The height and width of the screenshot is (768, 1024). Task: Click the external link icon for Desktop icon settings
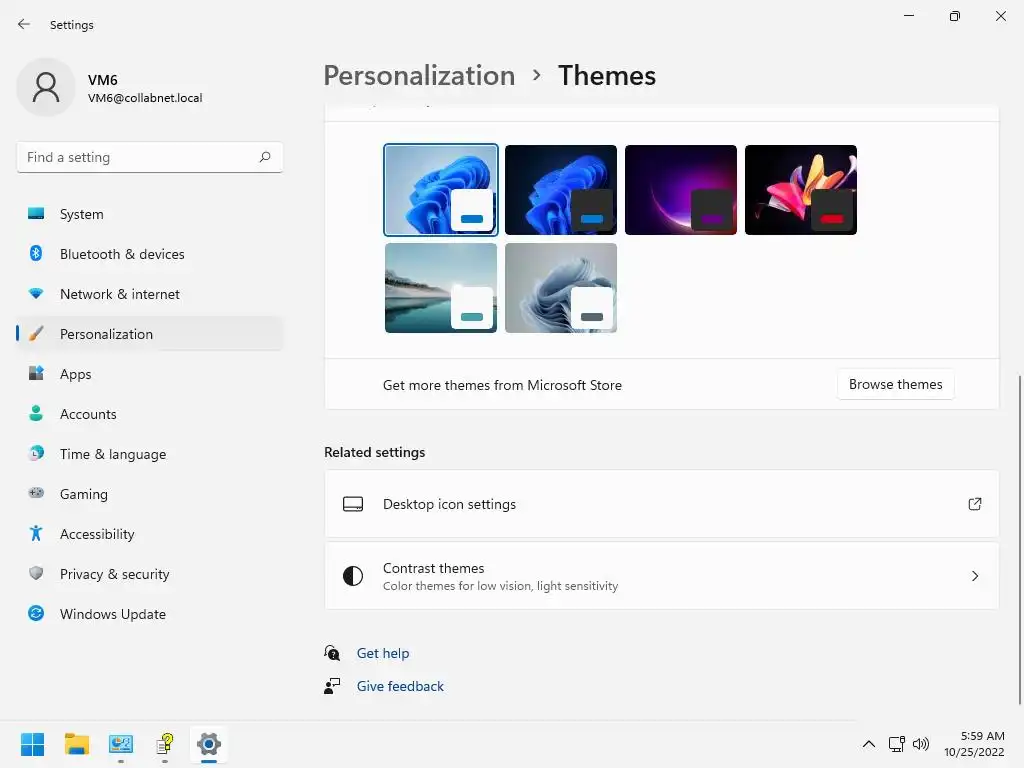coord(974,504)
